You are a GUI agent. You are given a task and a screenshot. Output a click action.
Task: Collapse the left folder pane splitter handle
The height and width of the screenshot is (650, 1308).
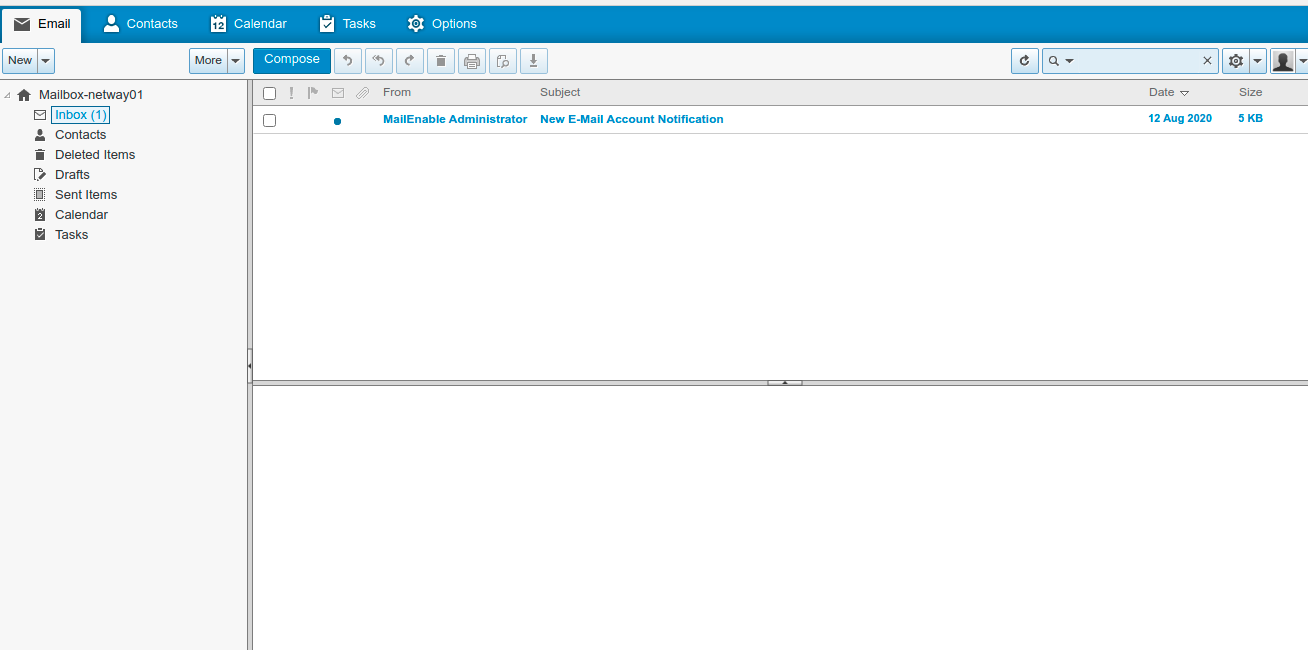249,366
